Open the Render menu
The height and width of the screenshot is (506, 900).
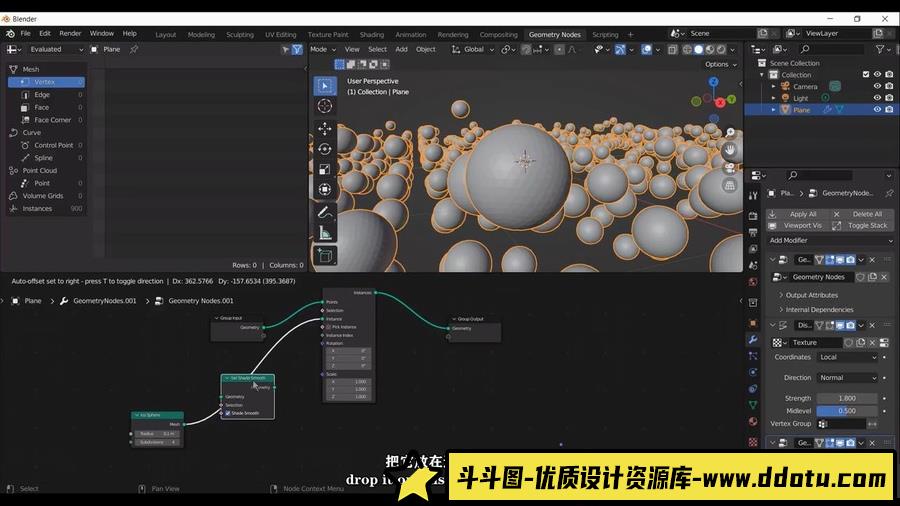click(70, 33)
